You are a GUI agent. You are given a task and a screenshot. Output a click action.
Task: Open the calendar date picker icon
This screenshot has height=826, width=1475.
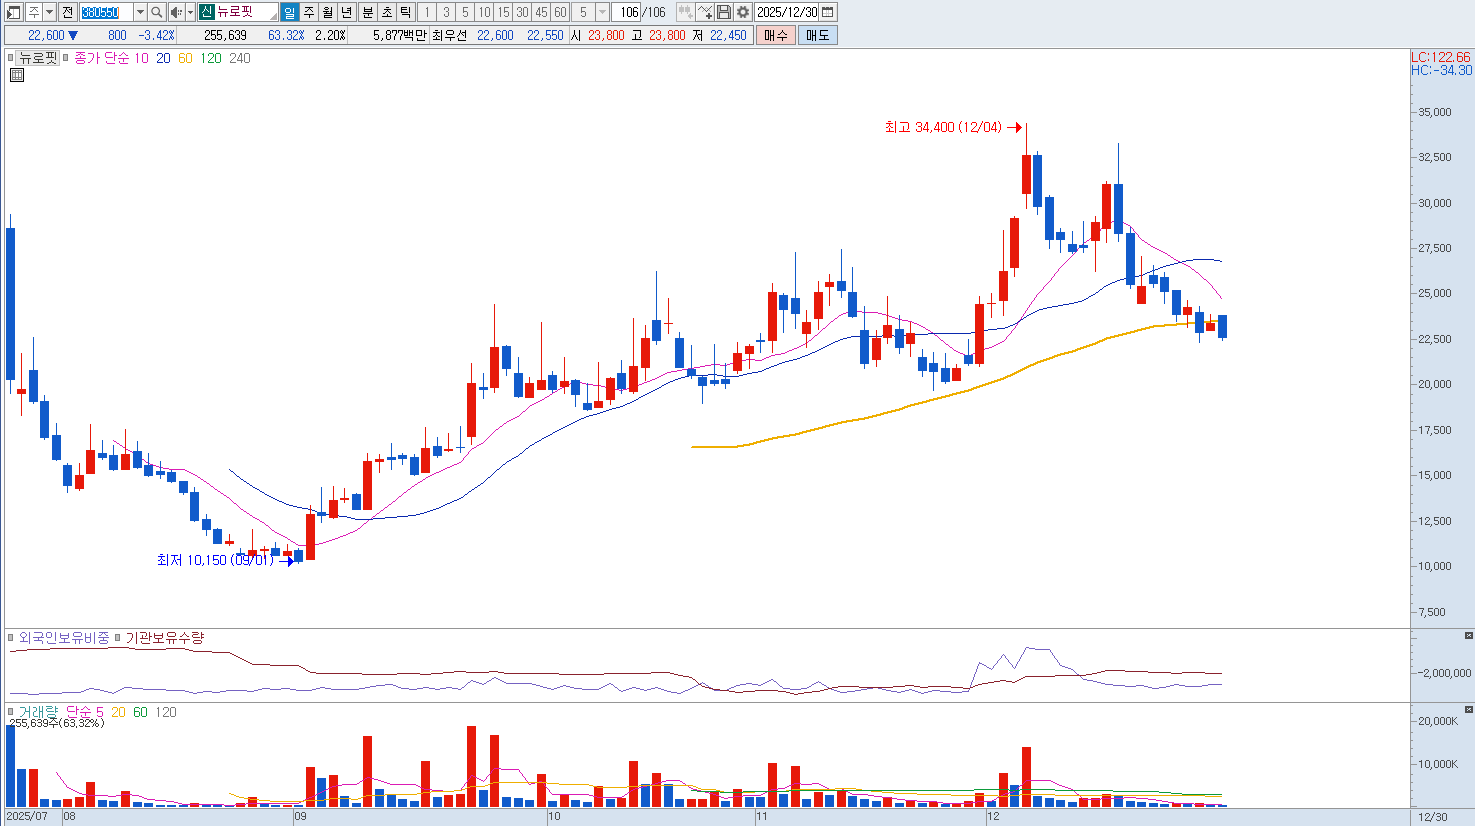[828, 12]
